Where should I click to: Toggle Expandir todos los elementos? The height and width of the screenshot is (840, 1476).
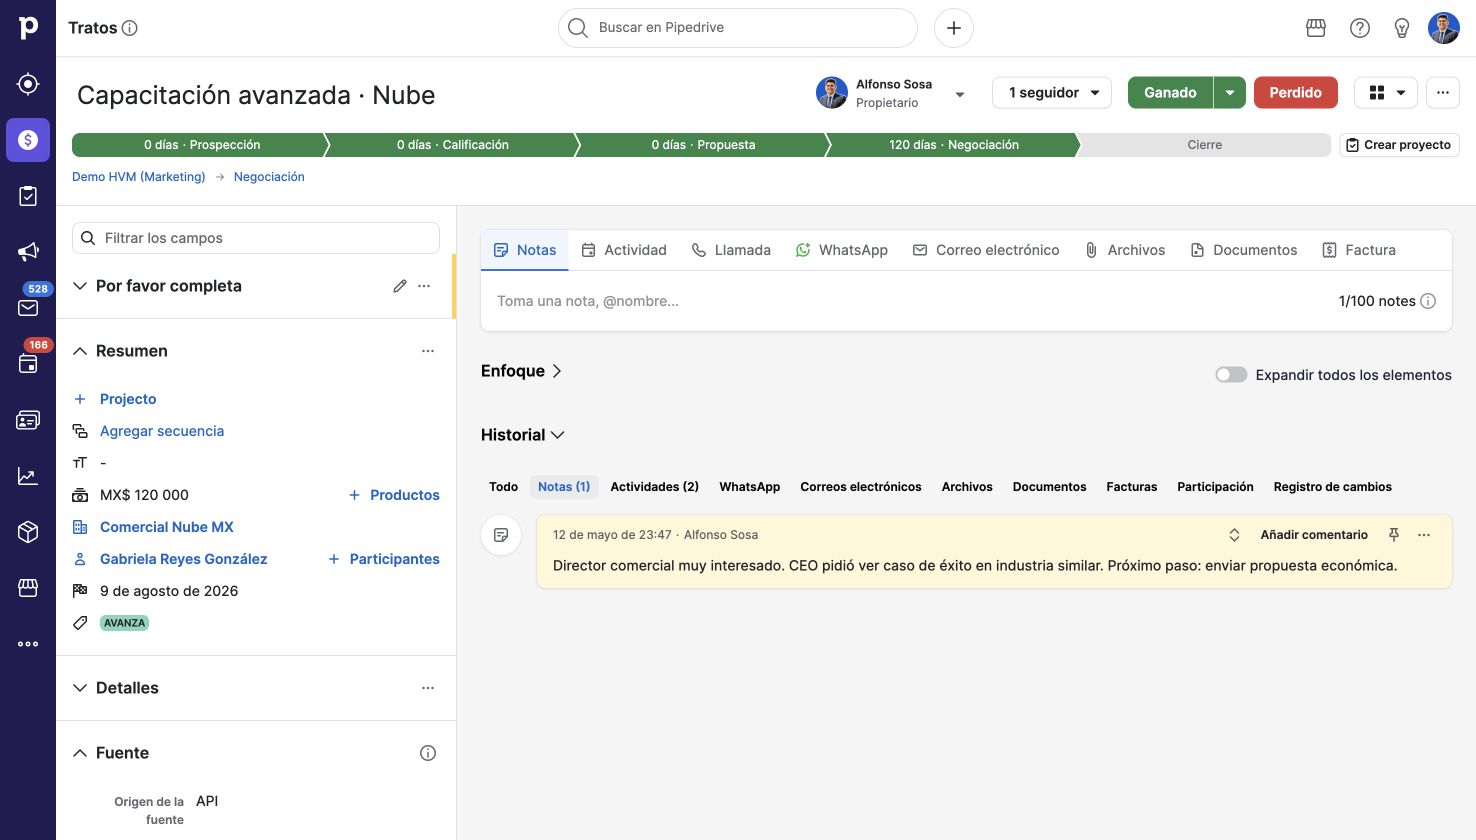[1231, 375]
